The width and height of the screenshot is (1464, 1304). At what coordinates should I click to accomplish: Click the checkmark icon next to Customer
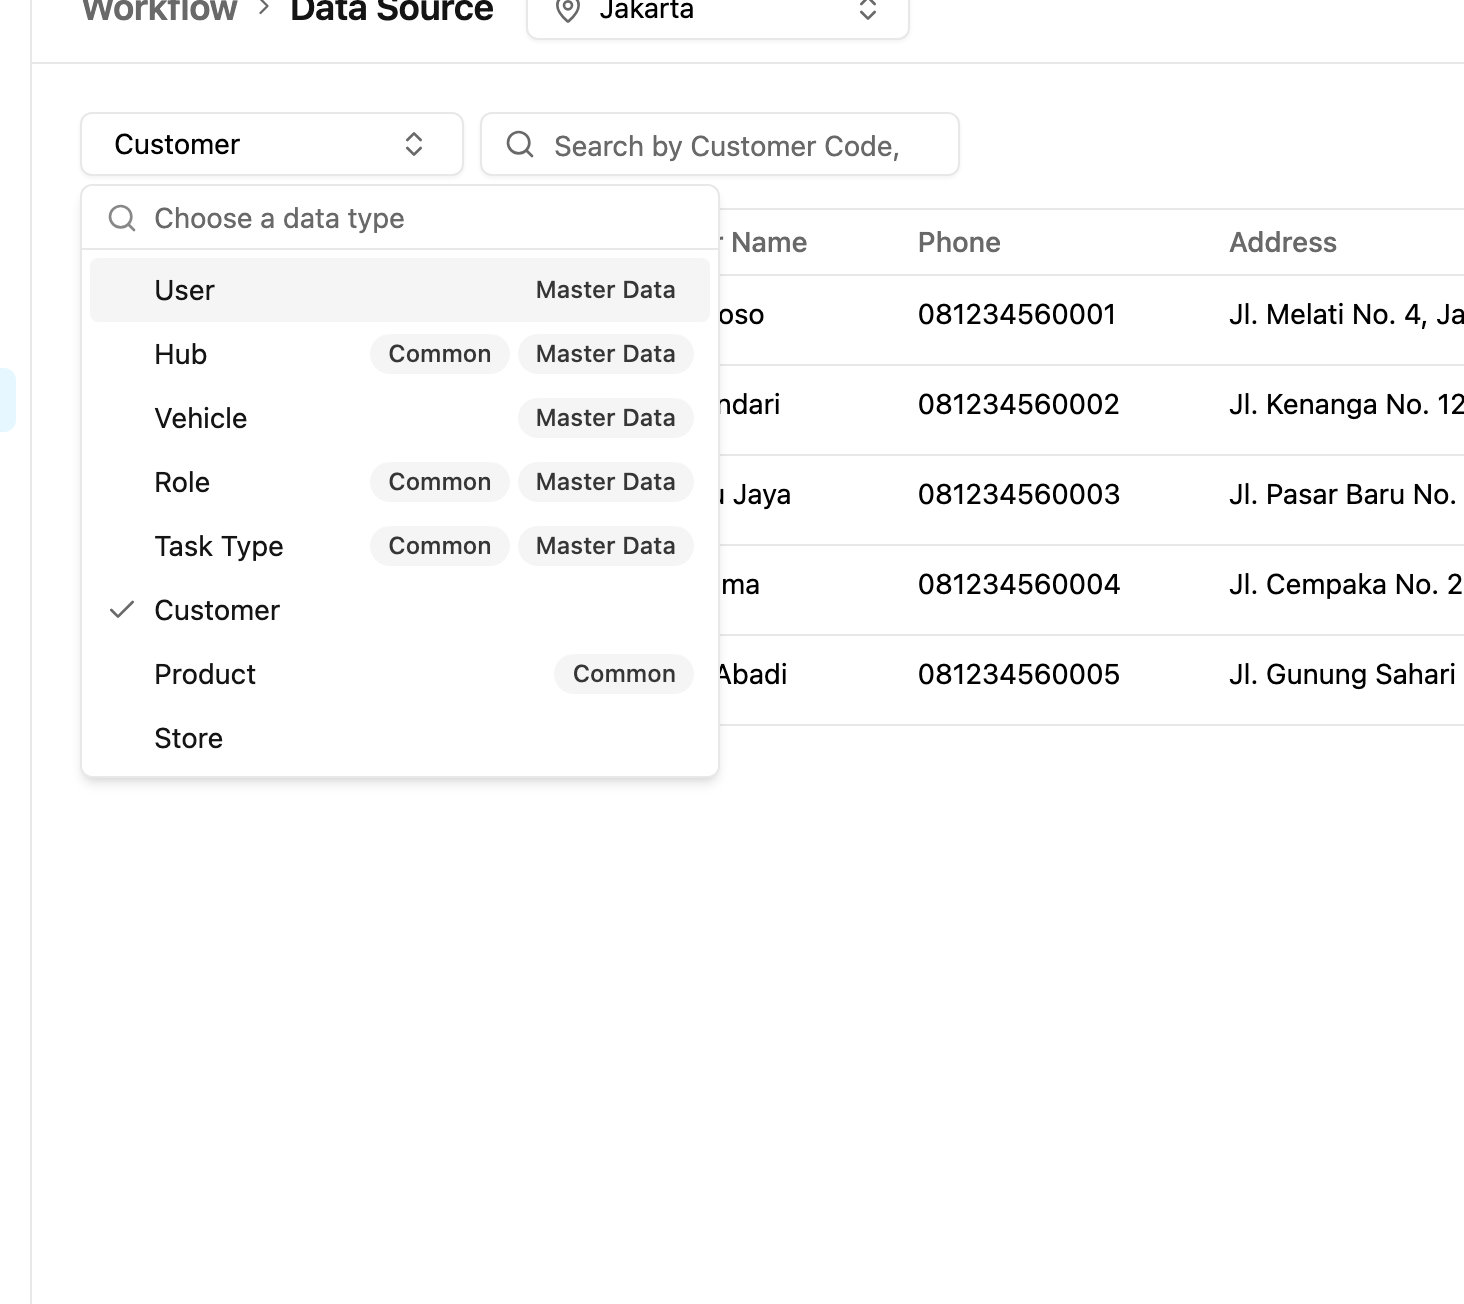coord(122,609)
